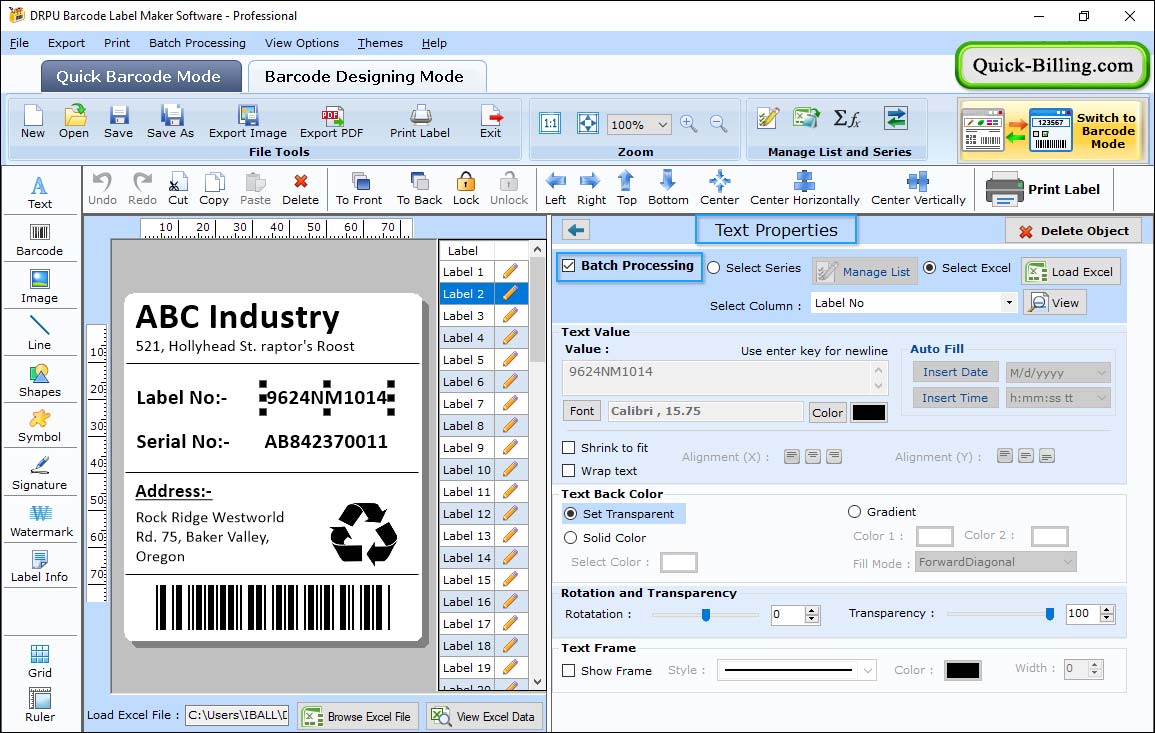Enable Shrink to fit checkbox
The image size is (1155, 733).
569,448
